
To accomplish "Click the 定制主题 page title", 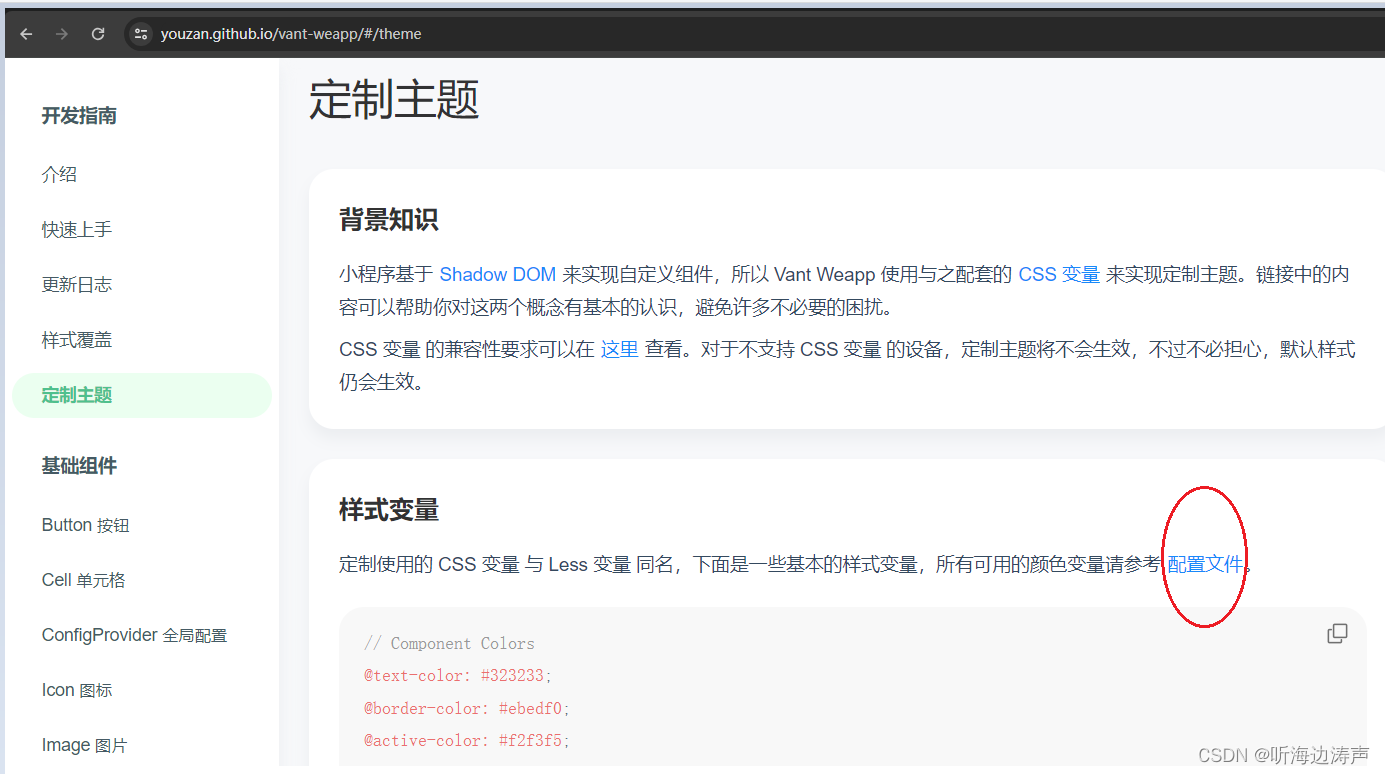I will click(x=394, y=100).
